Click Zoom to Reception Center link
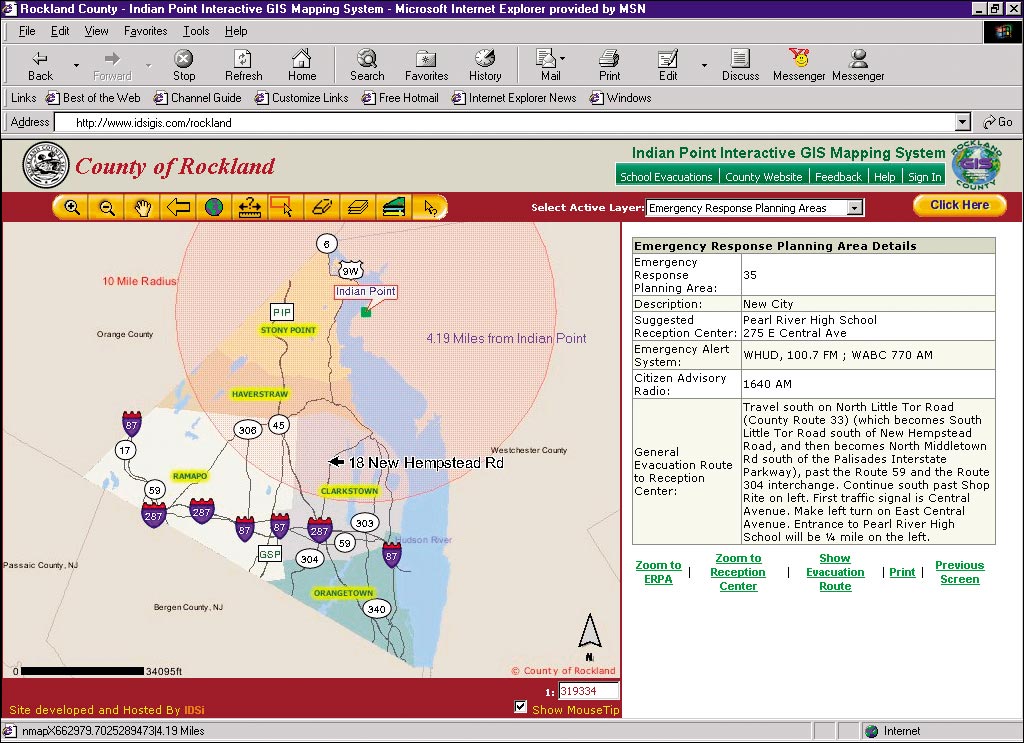1024x743 pixels. [738, 572]
